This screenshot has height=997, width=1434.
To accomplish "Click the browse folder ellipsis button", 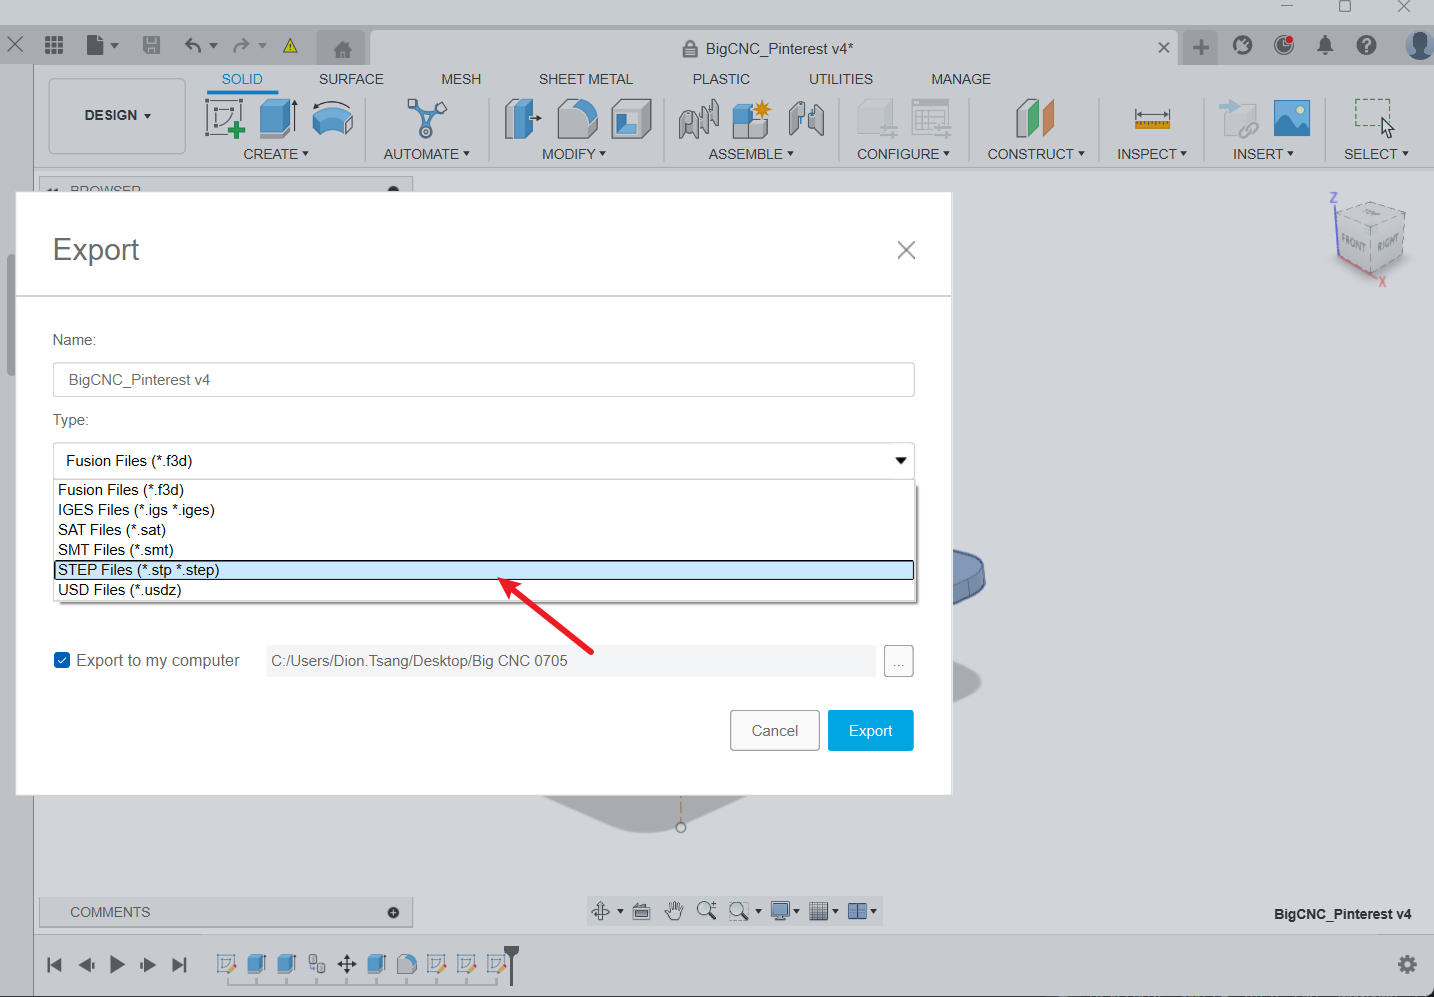I will pos(899,661).
